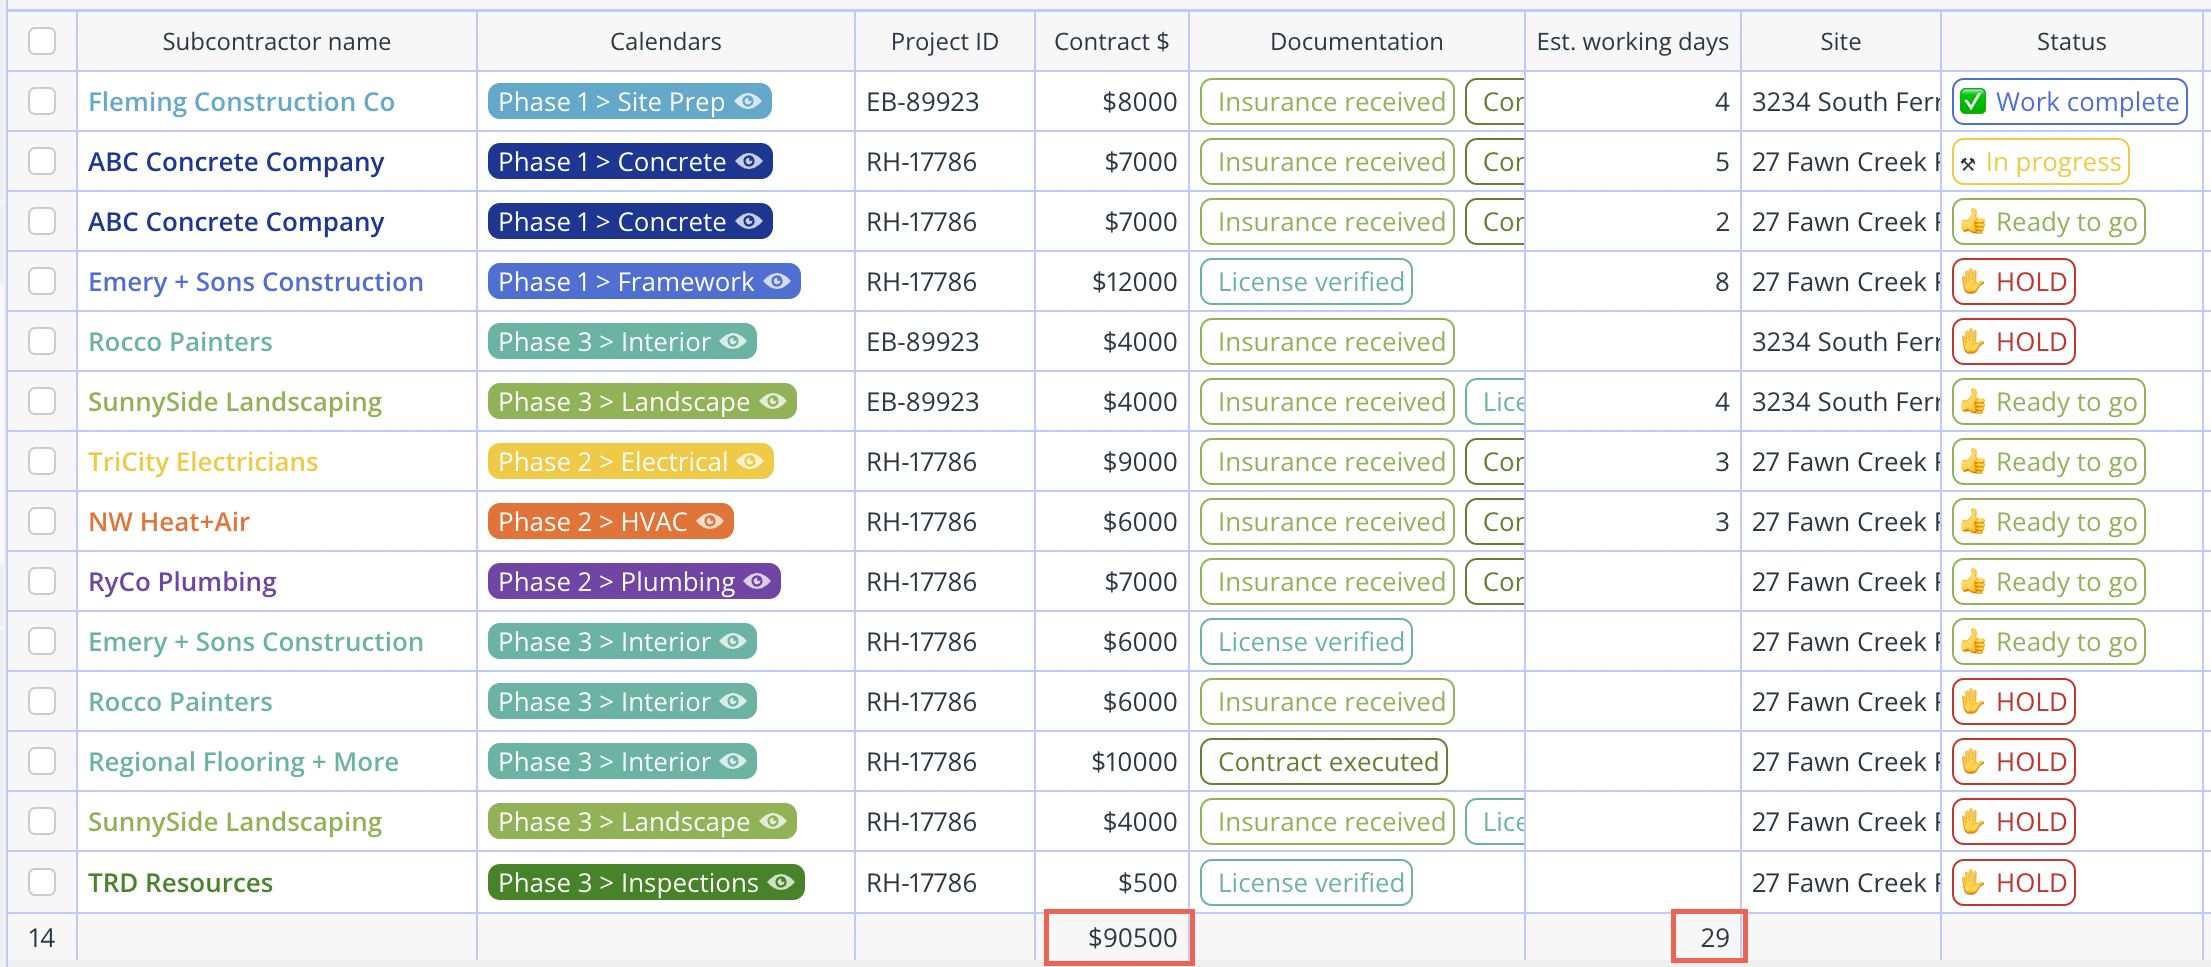
Task: Sort by the Contract $ column header
Action: tap(1111, 41)
